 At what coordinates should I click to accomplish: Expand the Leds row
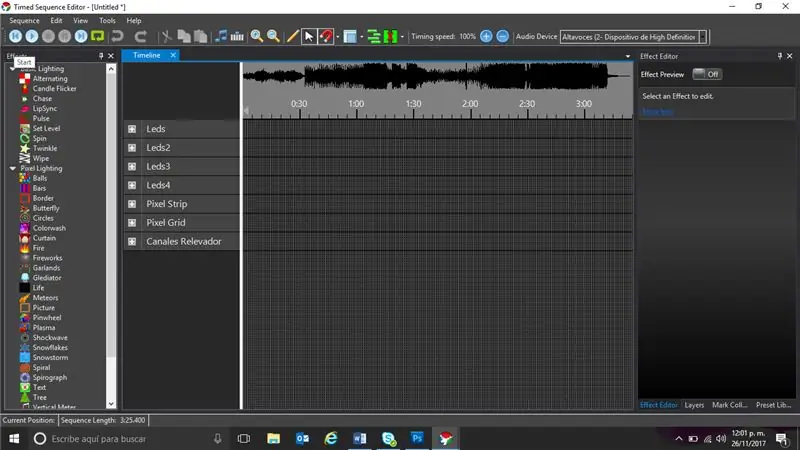132,129
